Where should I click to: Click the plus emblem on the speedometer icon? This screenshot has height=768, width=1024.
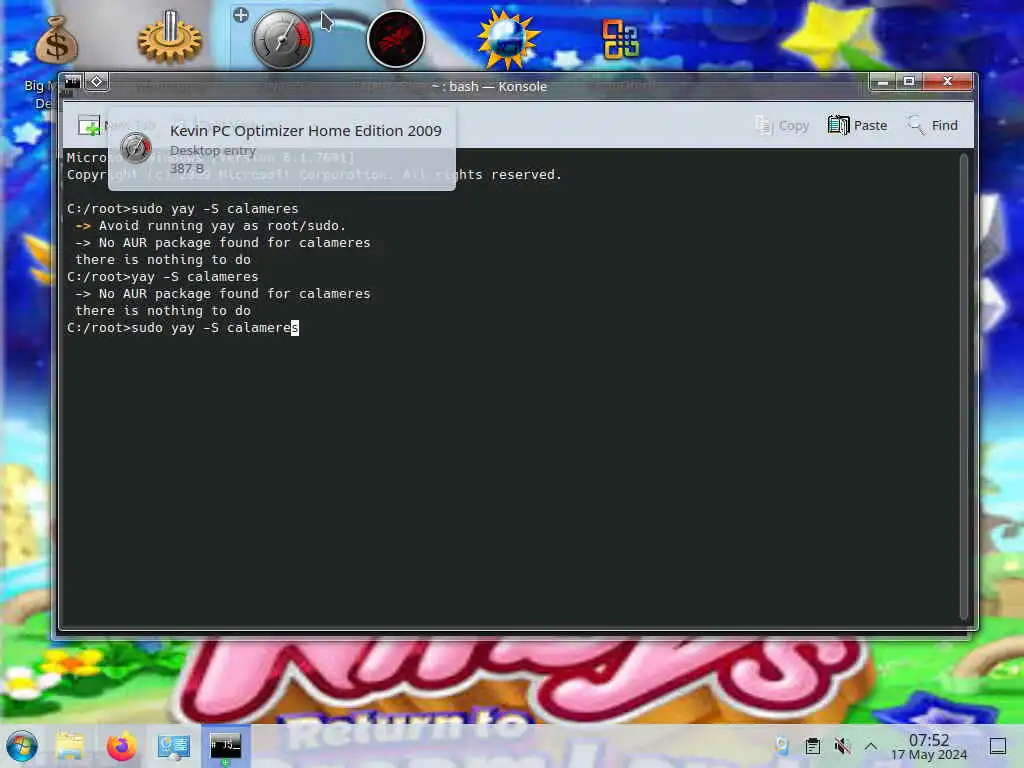point(240,15)
